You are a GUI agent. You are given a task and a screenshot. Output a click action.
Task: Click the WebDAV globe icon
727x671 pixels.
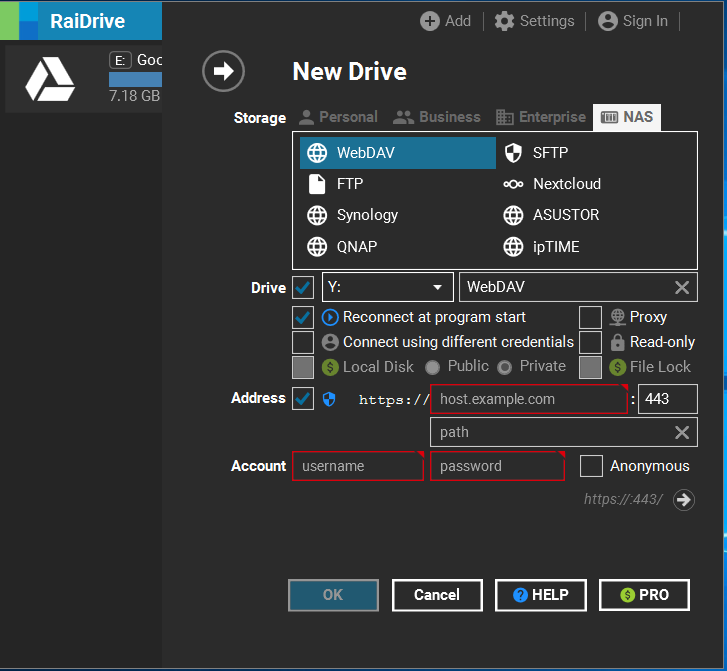click(x=317, y=153)
